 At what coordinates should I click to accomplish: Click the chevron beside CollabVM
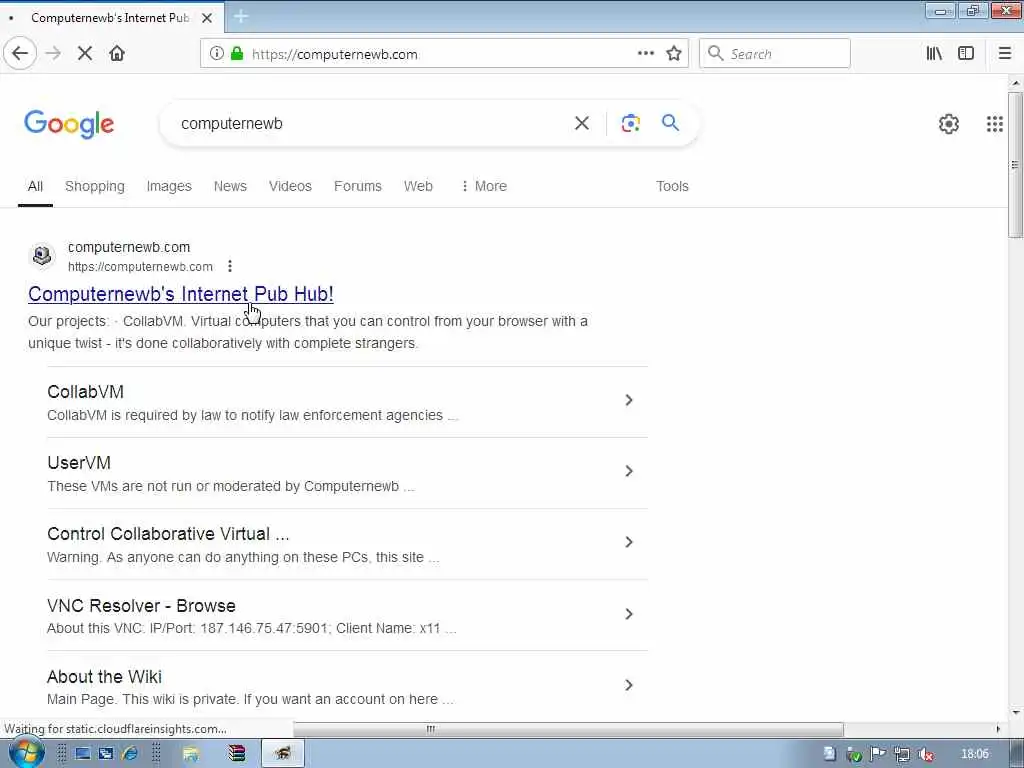(x=629, y=400)
